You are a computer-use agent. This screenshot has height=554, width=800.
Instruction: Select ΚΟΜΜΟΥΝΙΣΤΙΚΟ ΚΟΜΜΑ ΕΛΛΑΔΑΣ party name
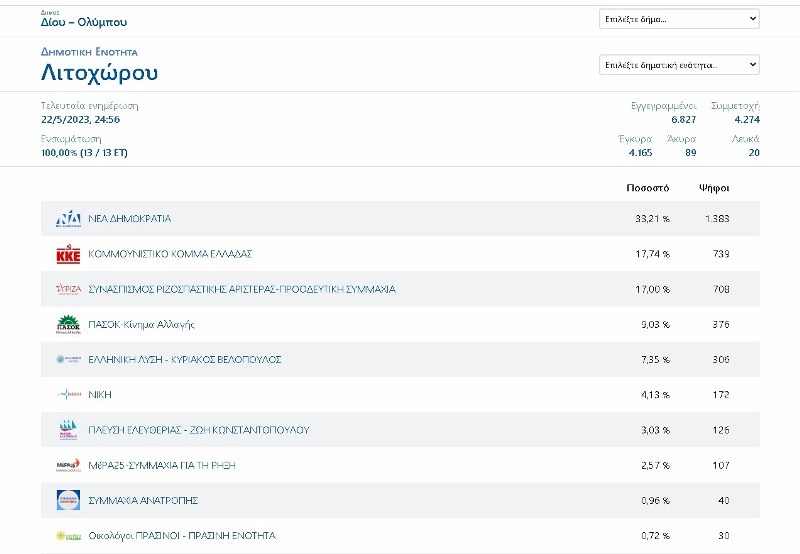click(170, 254)
